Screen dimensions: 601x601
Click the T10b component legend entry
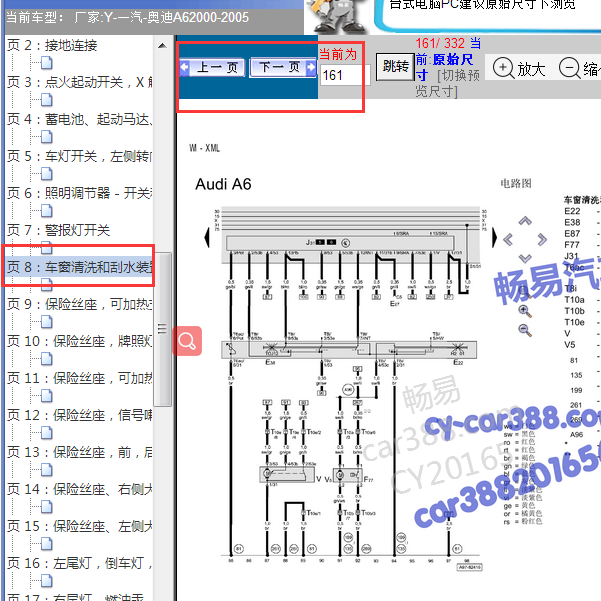pyautogui.click(x=574, y=311)
